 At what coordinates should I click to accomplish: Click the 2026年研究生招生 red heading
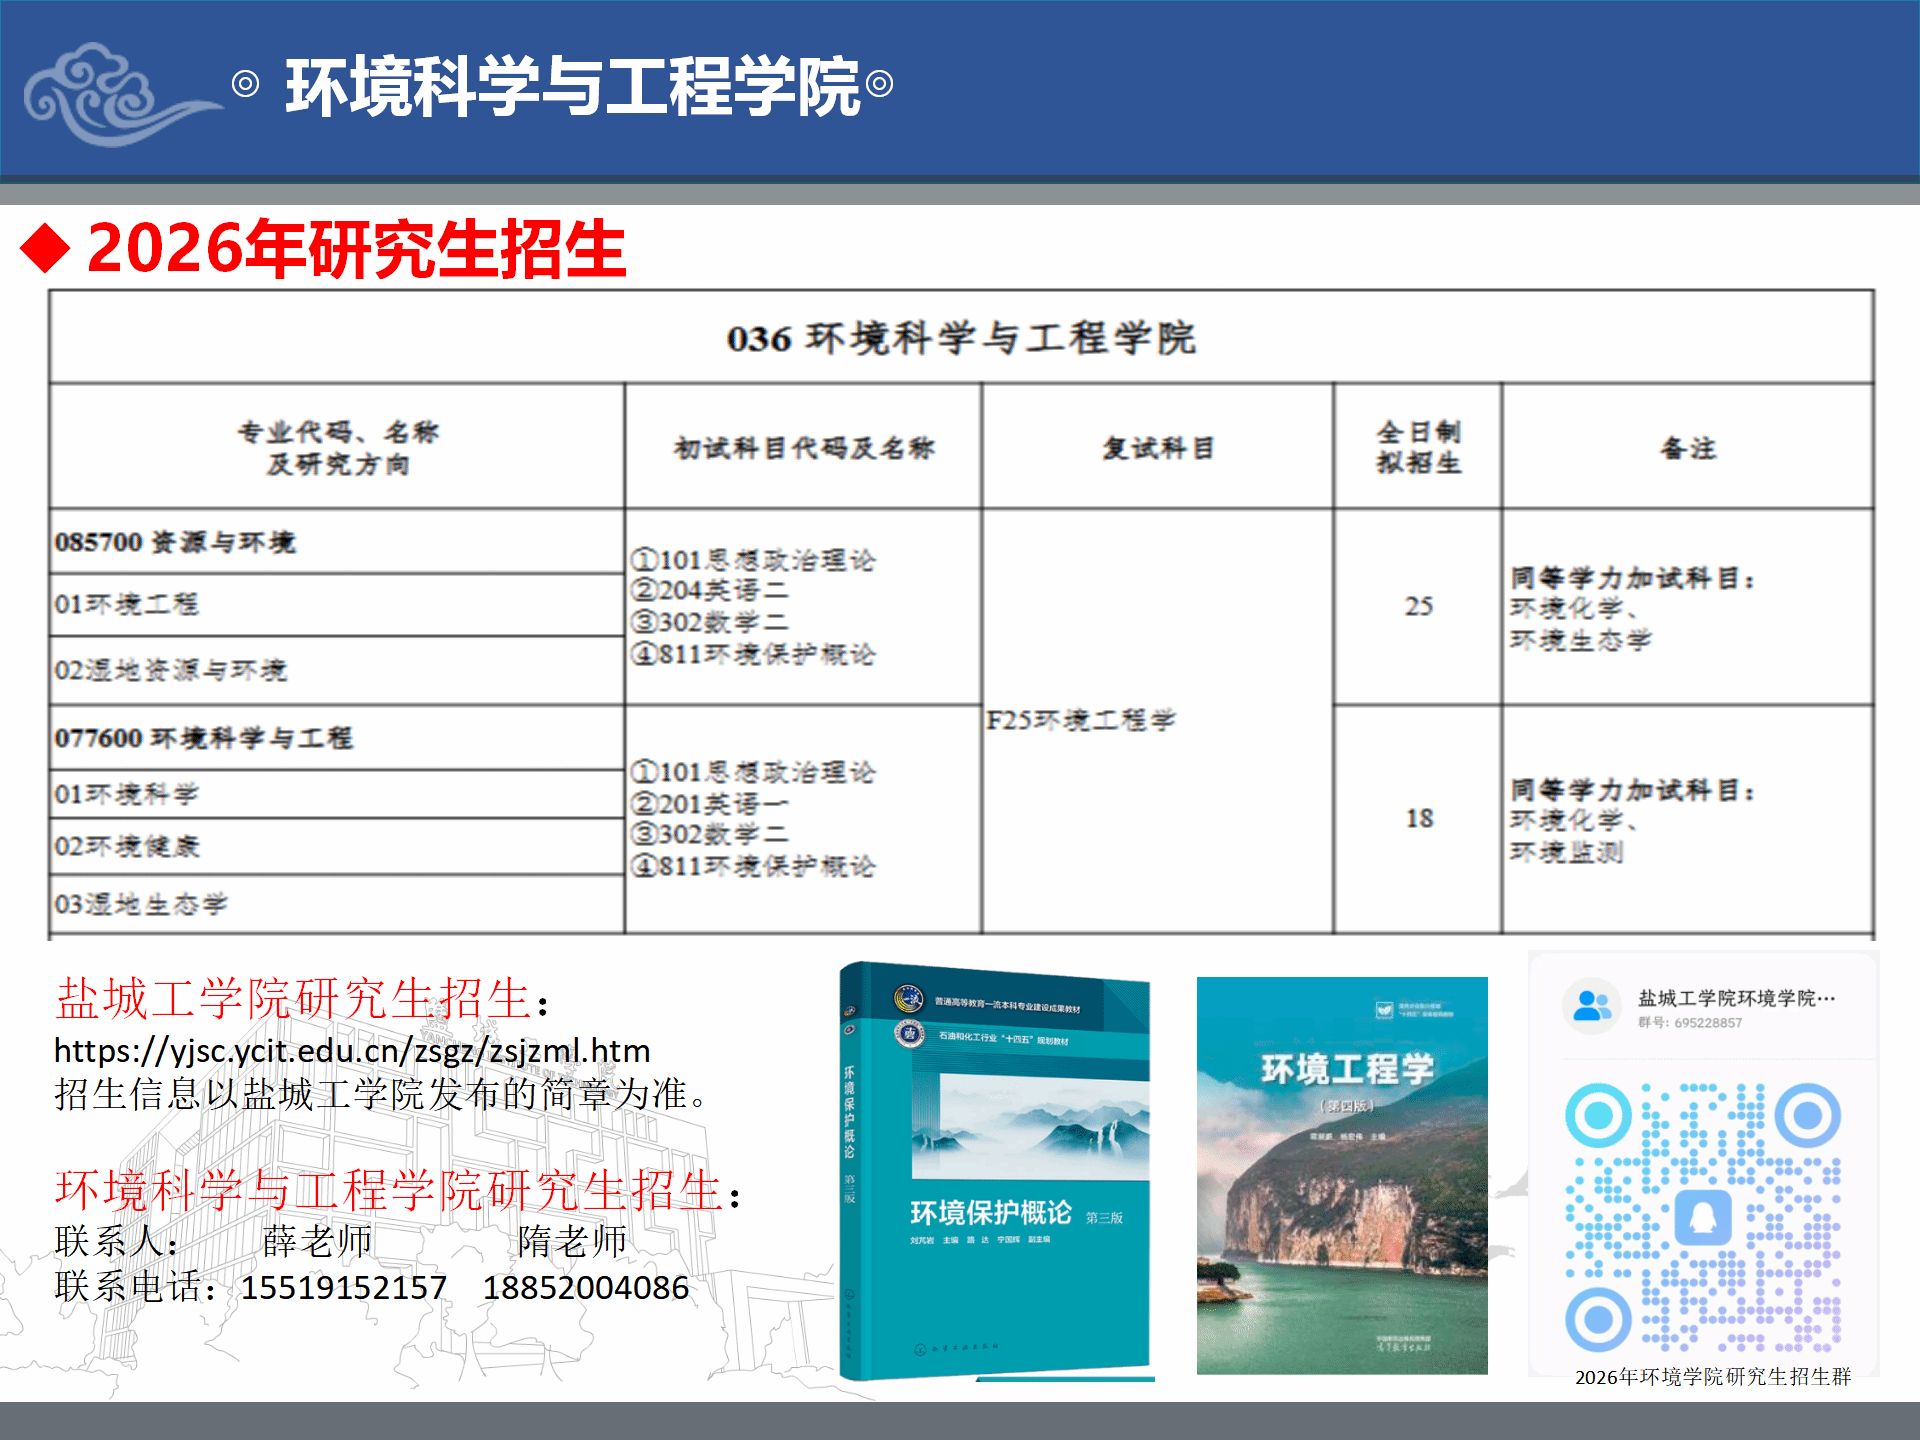(356, 249)
